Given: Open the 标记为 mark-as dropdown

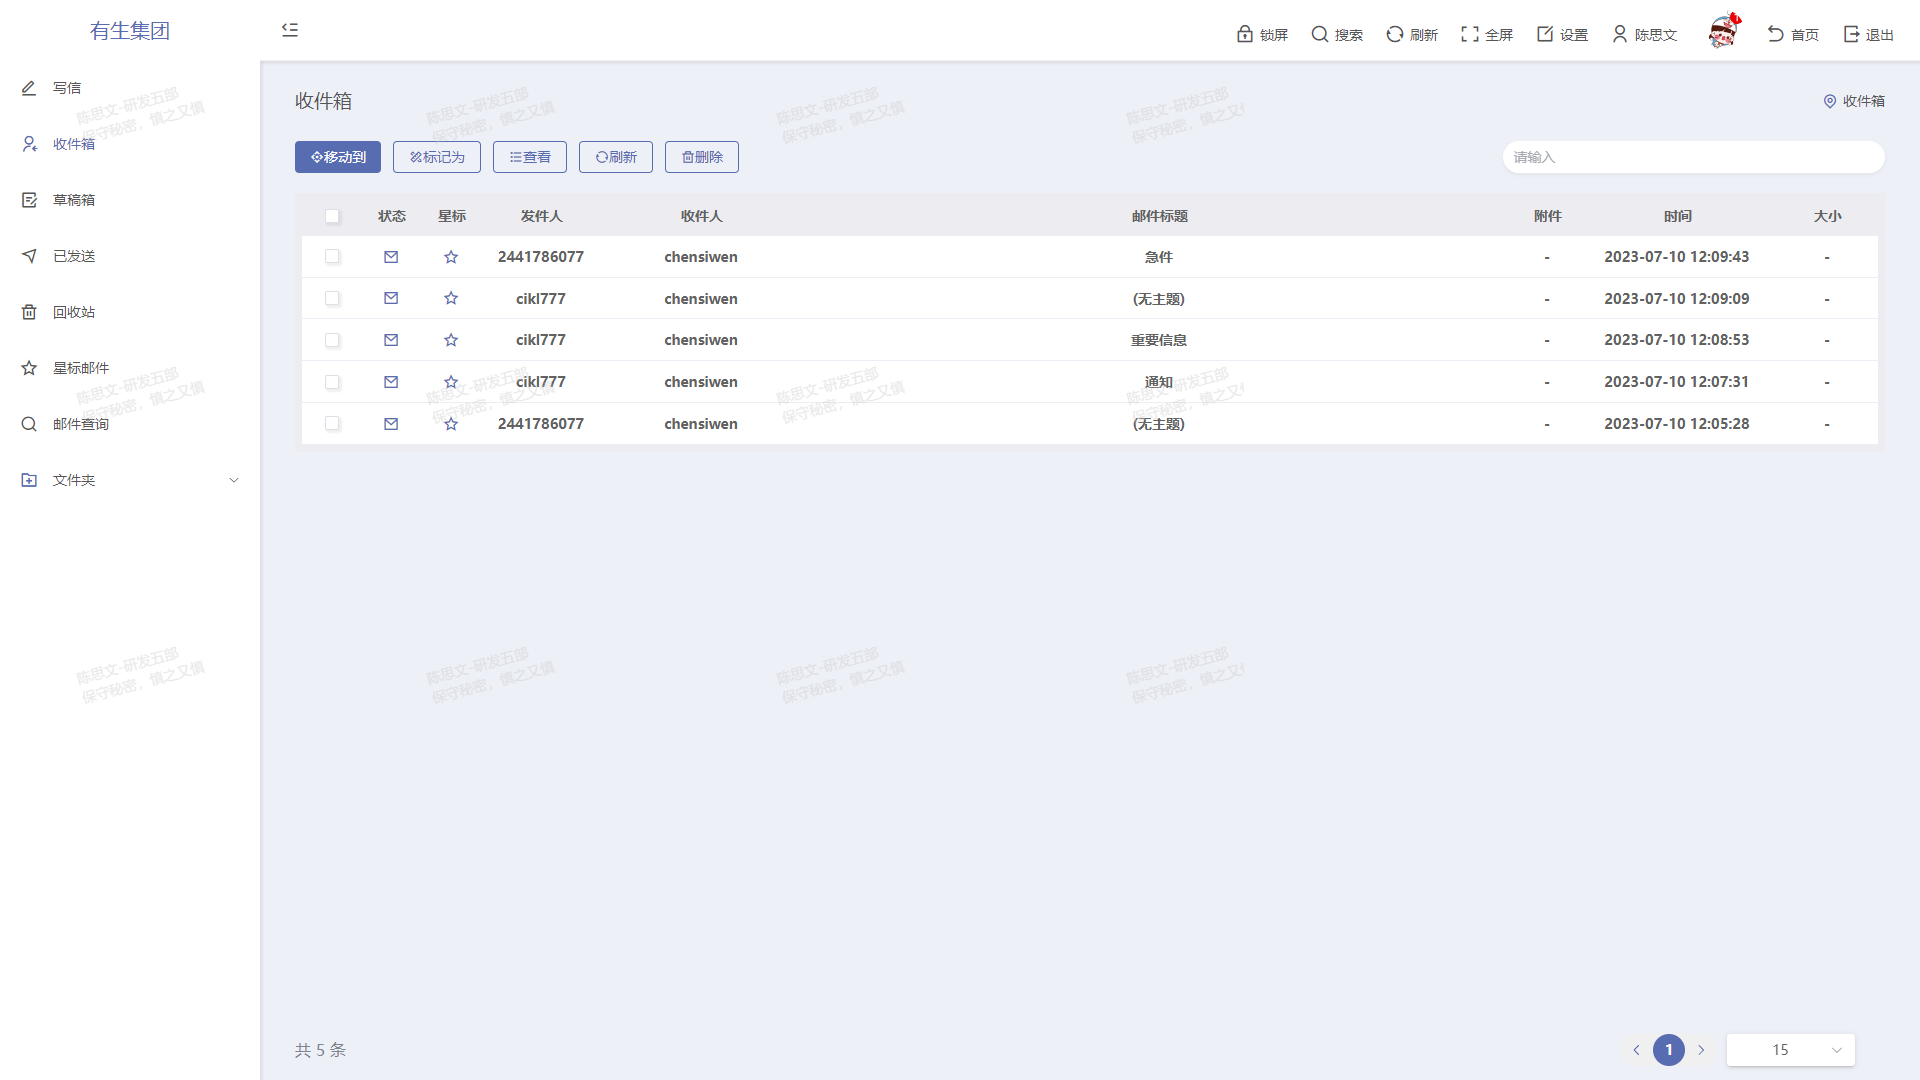Looking at the screenshot, I should 437,157.
